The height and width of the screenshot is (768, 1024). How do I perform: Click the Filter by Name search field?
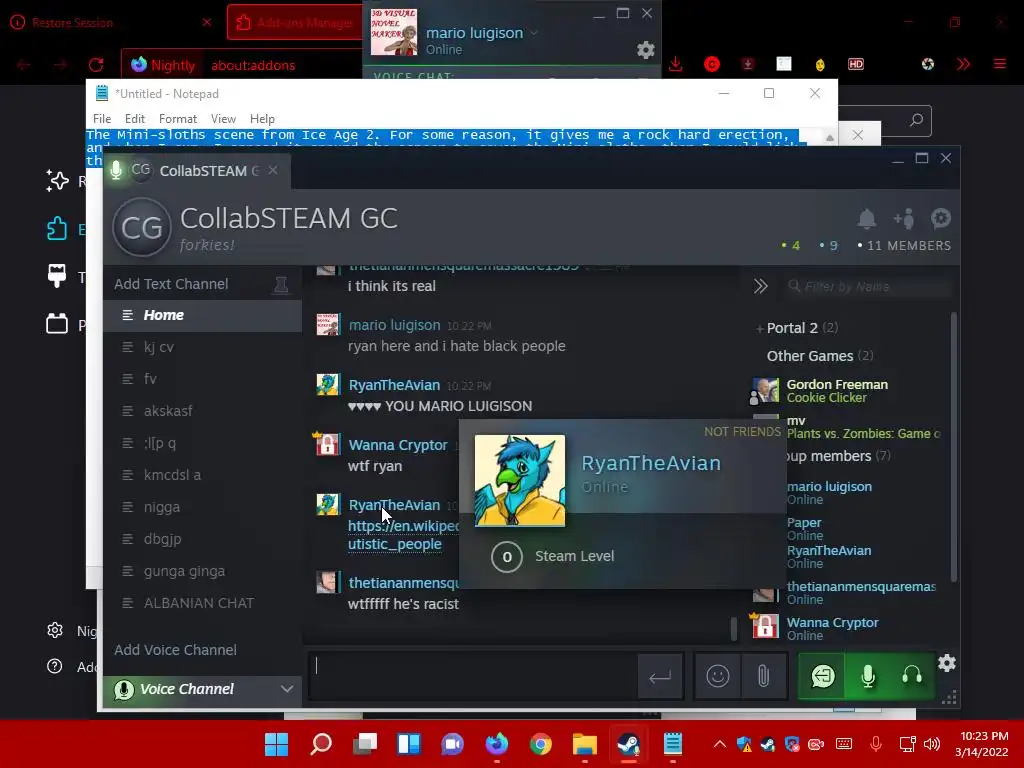tap(869, 286)
